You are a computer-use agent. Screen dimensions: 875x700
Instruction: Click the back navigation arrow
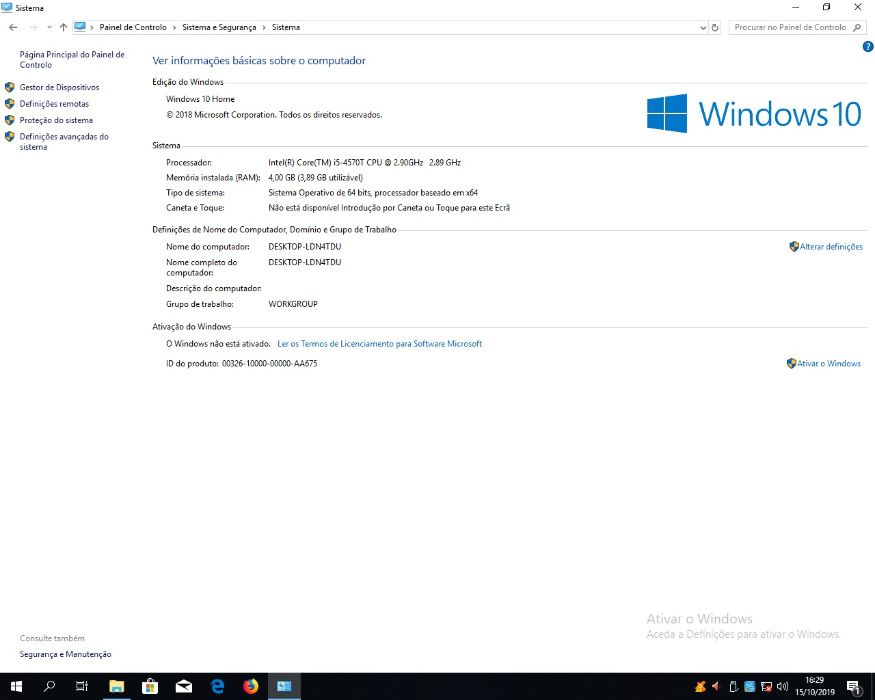(x=13, y=27)
